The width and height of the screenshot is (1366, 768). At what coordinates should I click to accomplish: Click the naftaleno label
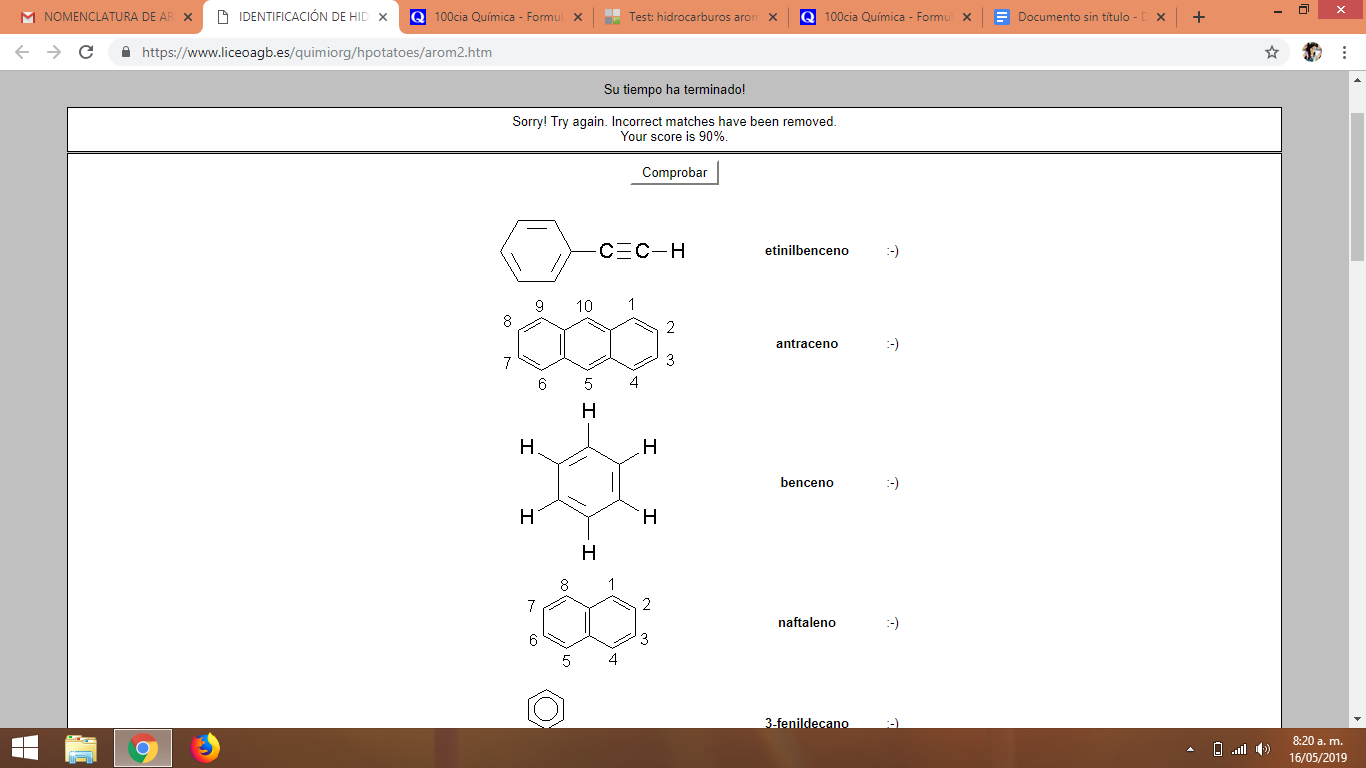tap(807, 623)
